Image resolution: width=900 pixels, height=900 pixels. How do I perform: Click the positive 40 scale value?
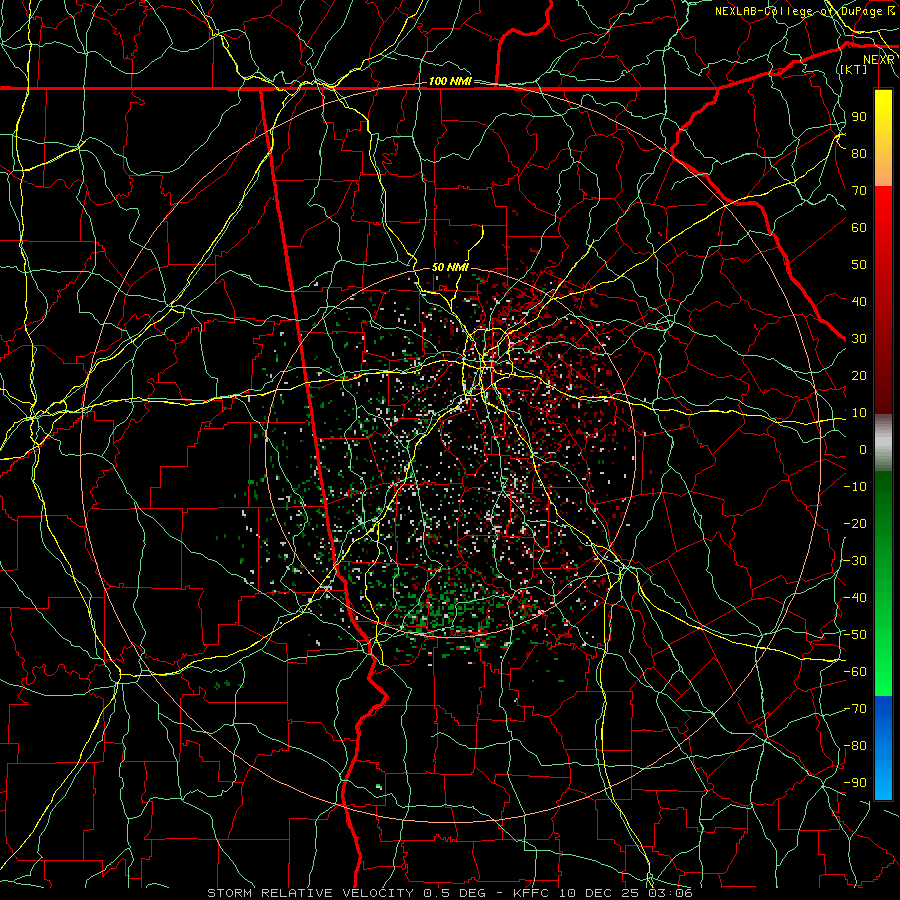point(859,301)
